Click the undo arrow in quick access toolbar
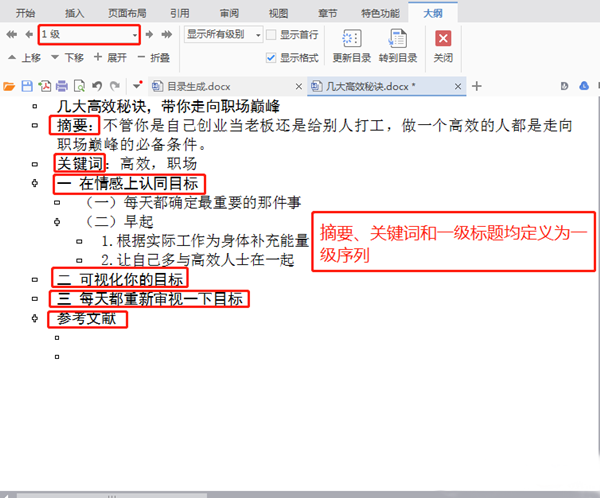Viewport: 600px width, 498px height. (96, 87)
